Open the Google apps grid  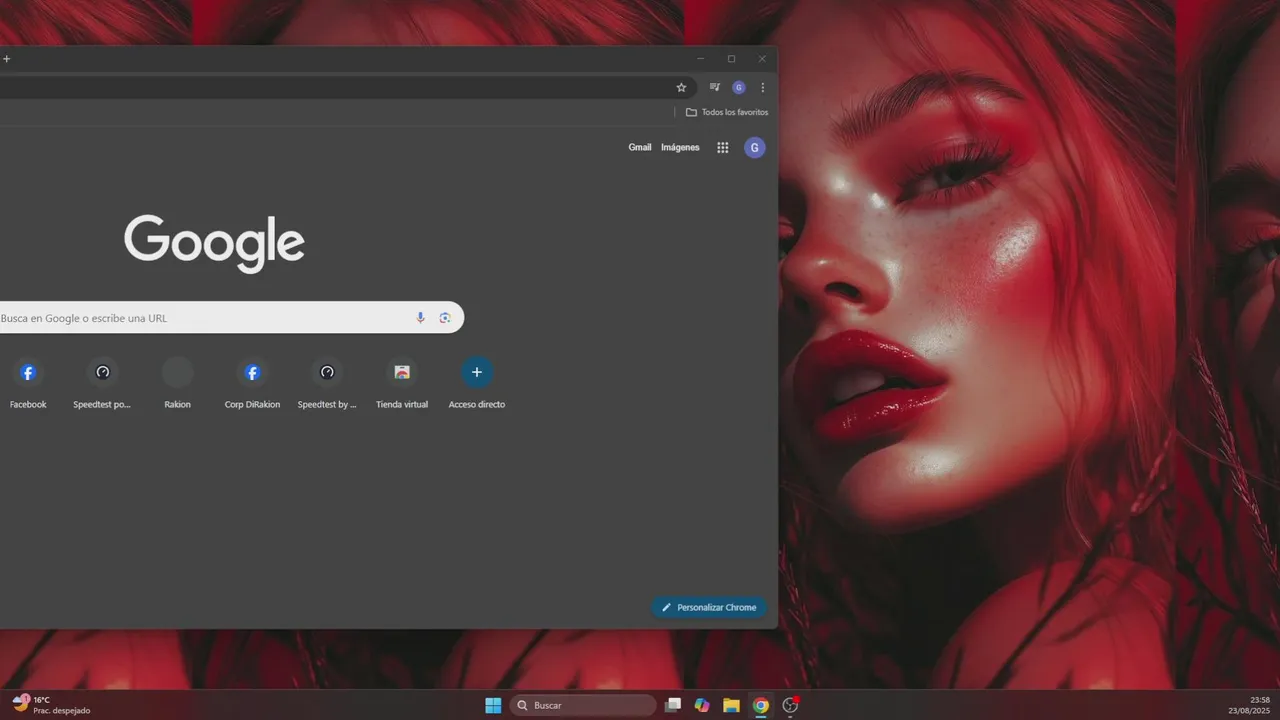(722, 148)
